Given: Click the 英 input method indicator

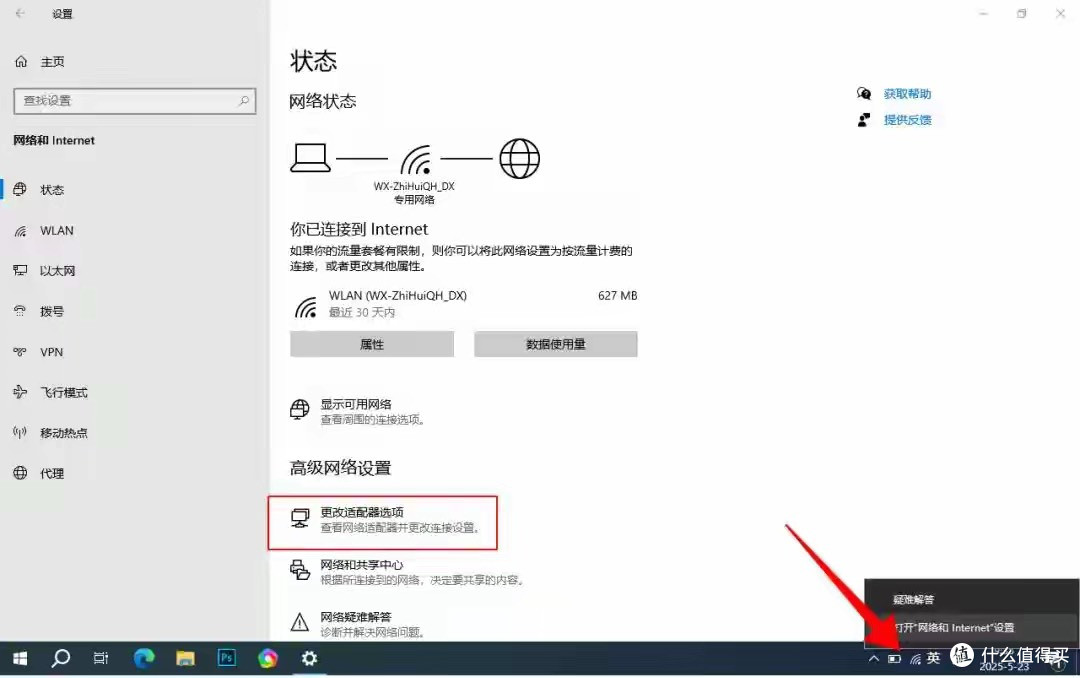Looking at the screenshot, I should [933, 658].
